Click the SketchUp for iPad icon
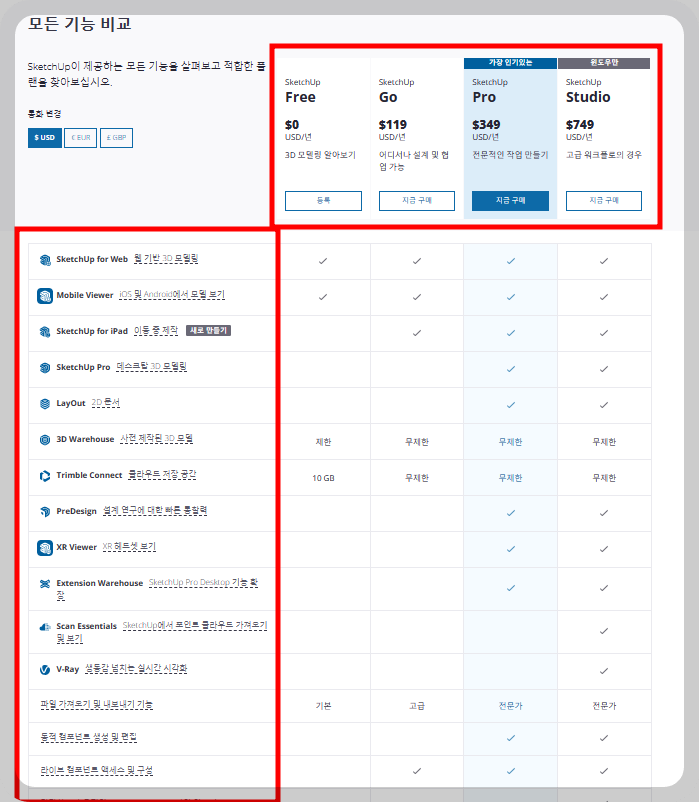 45,331
